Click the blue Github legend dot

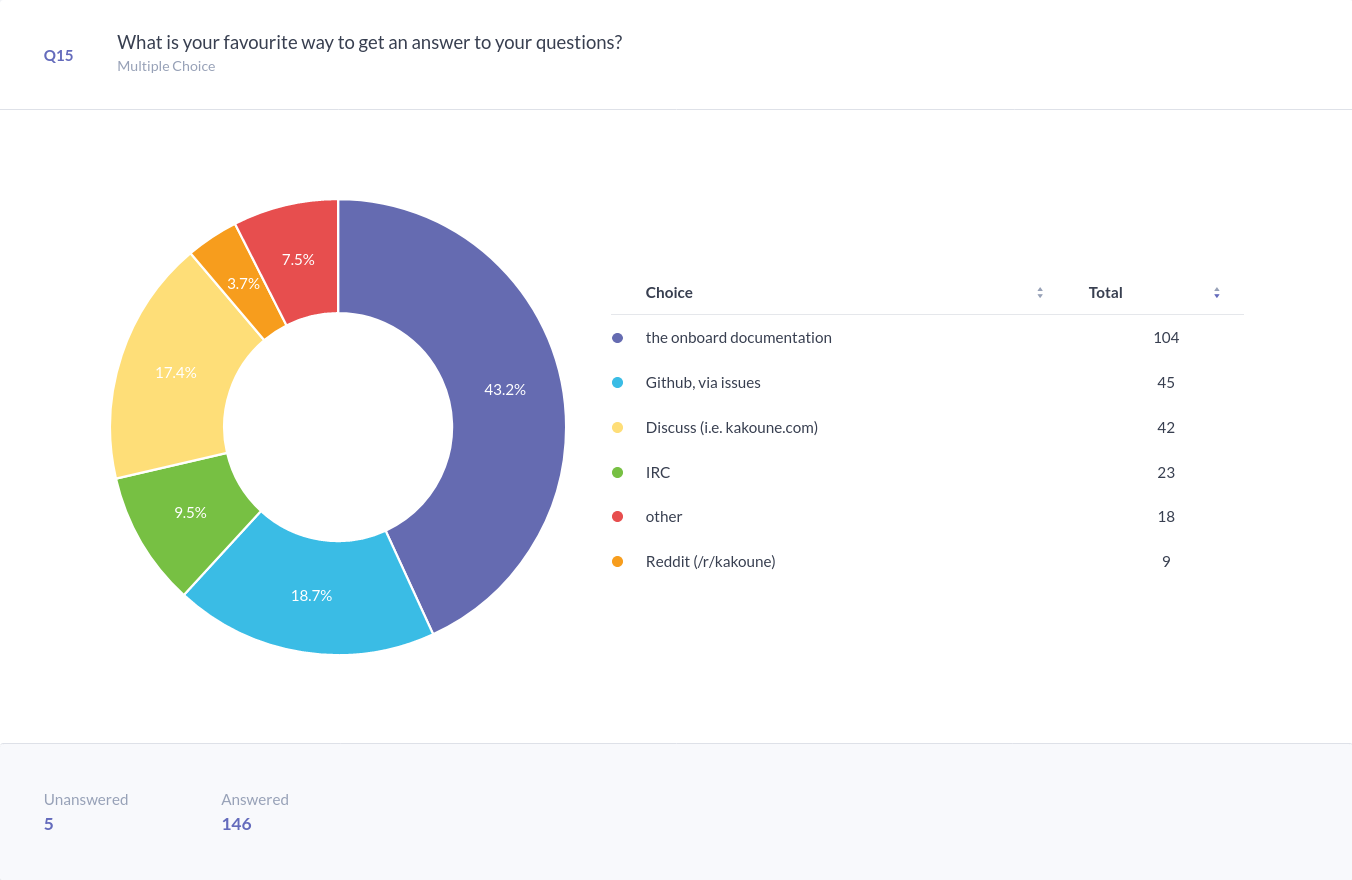[x=617, y=383]
